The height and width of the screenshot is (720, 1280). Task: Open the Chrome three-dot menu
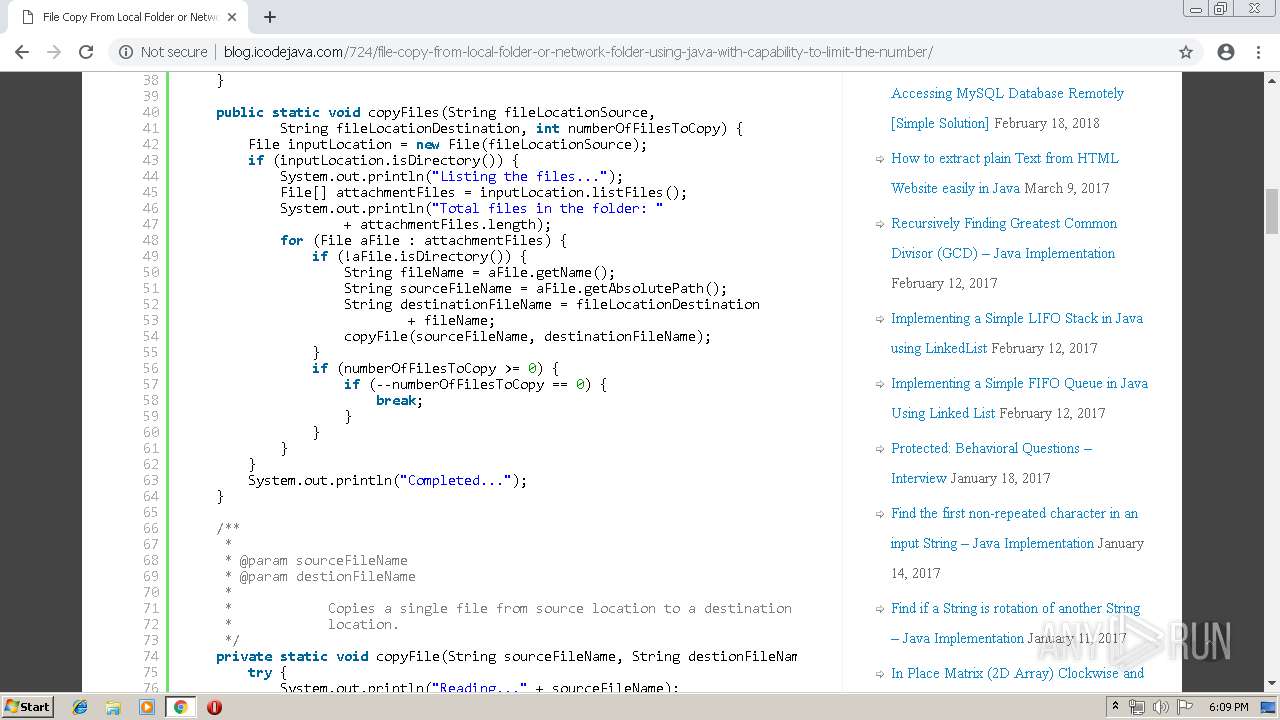click(x=1258, y=52)
